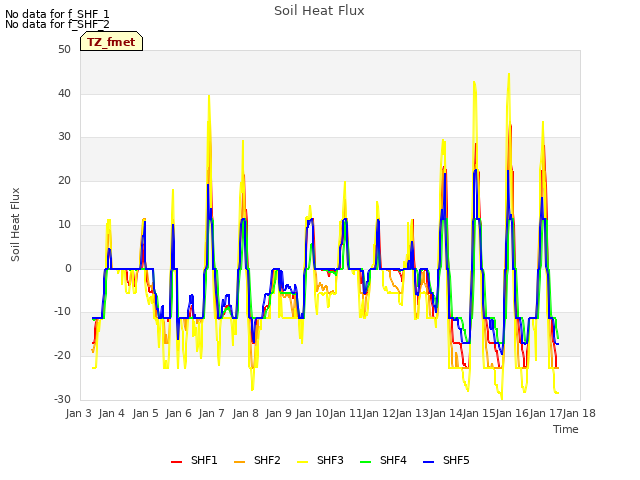The image size is (640, 480).
Task: Click the Jan 11 x-axis tick label
Action: (346, 413)
